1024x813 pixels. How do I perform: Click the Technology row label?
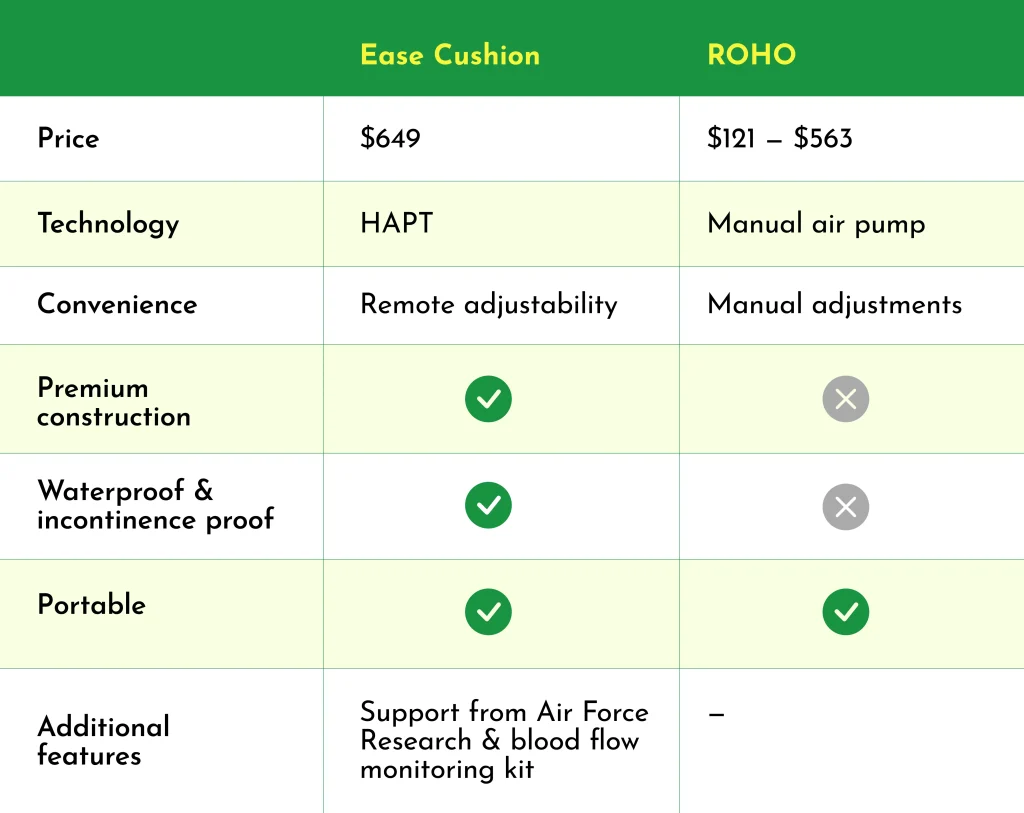[x=108, y=224]
